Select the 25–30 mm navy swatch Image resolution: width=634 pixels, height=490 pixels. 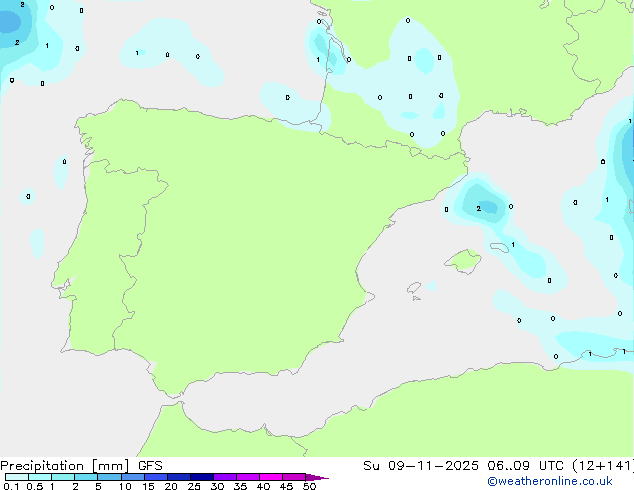click(202, 477)
